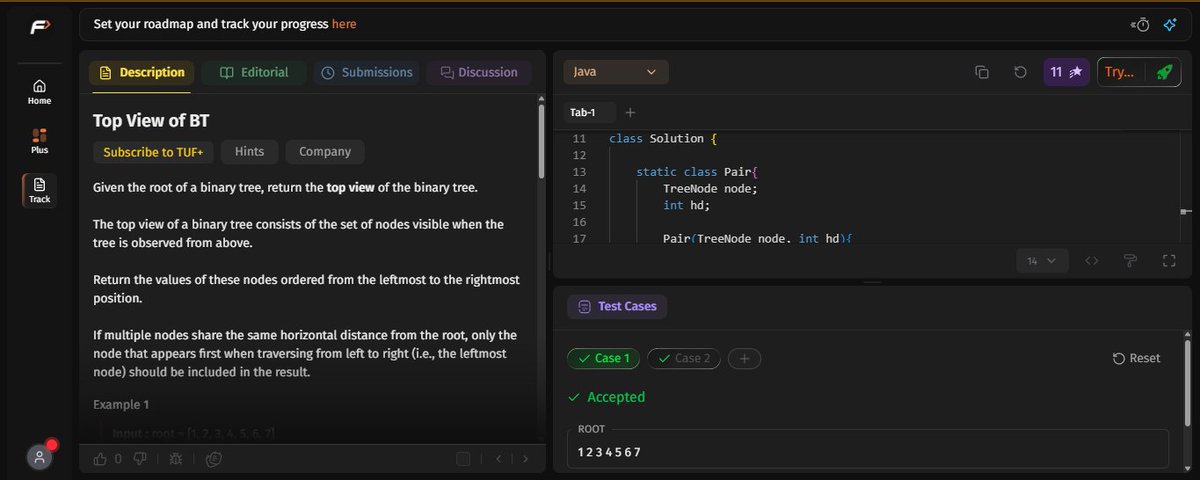This screenshot has width=1200, height=480.
Task: Open the Java language dropdown
Action: tap(616, 72)
